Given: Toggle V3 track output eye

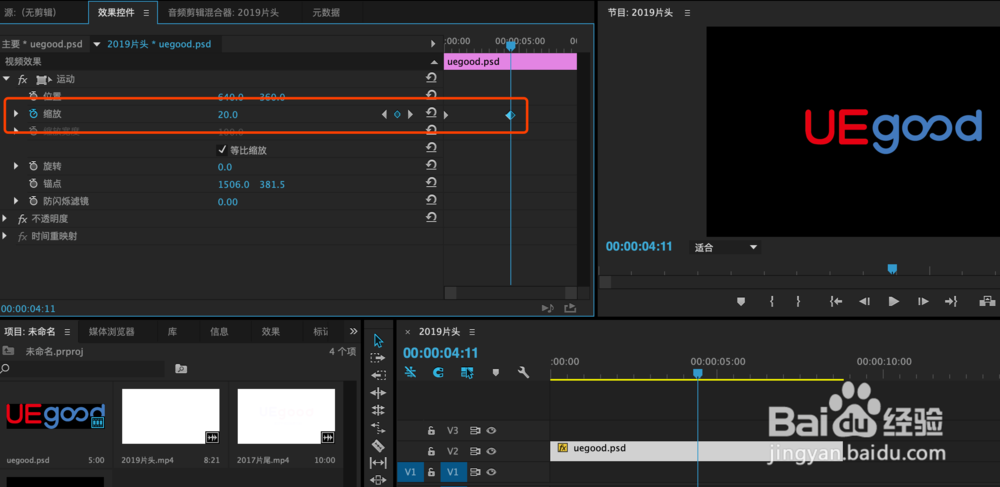Looking at the screenshot, I should point(491,431).
